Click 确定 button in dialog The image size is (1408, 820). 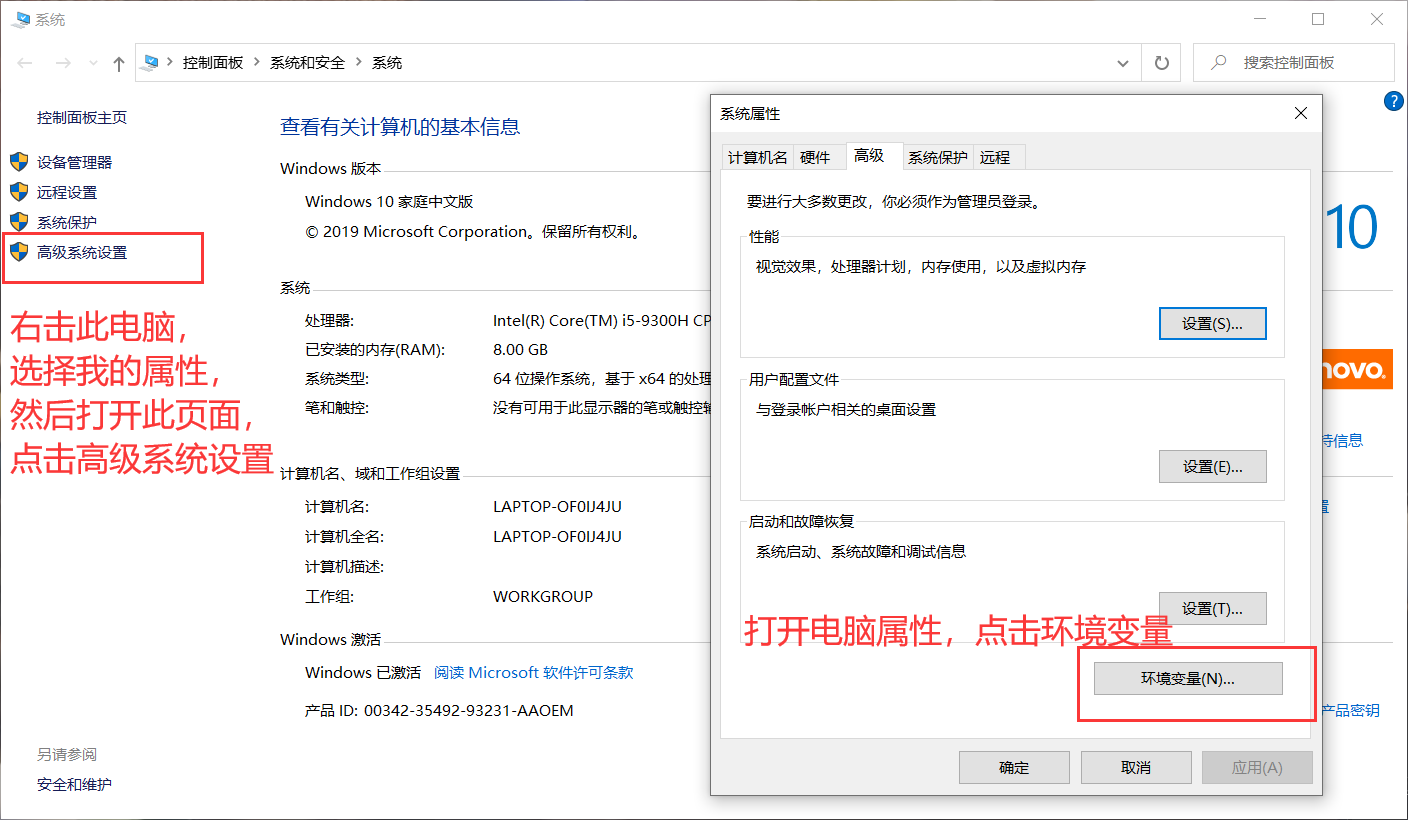click(x=1014, y=767)
